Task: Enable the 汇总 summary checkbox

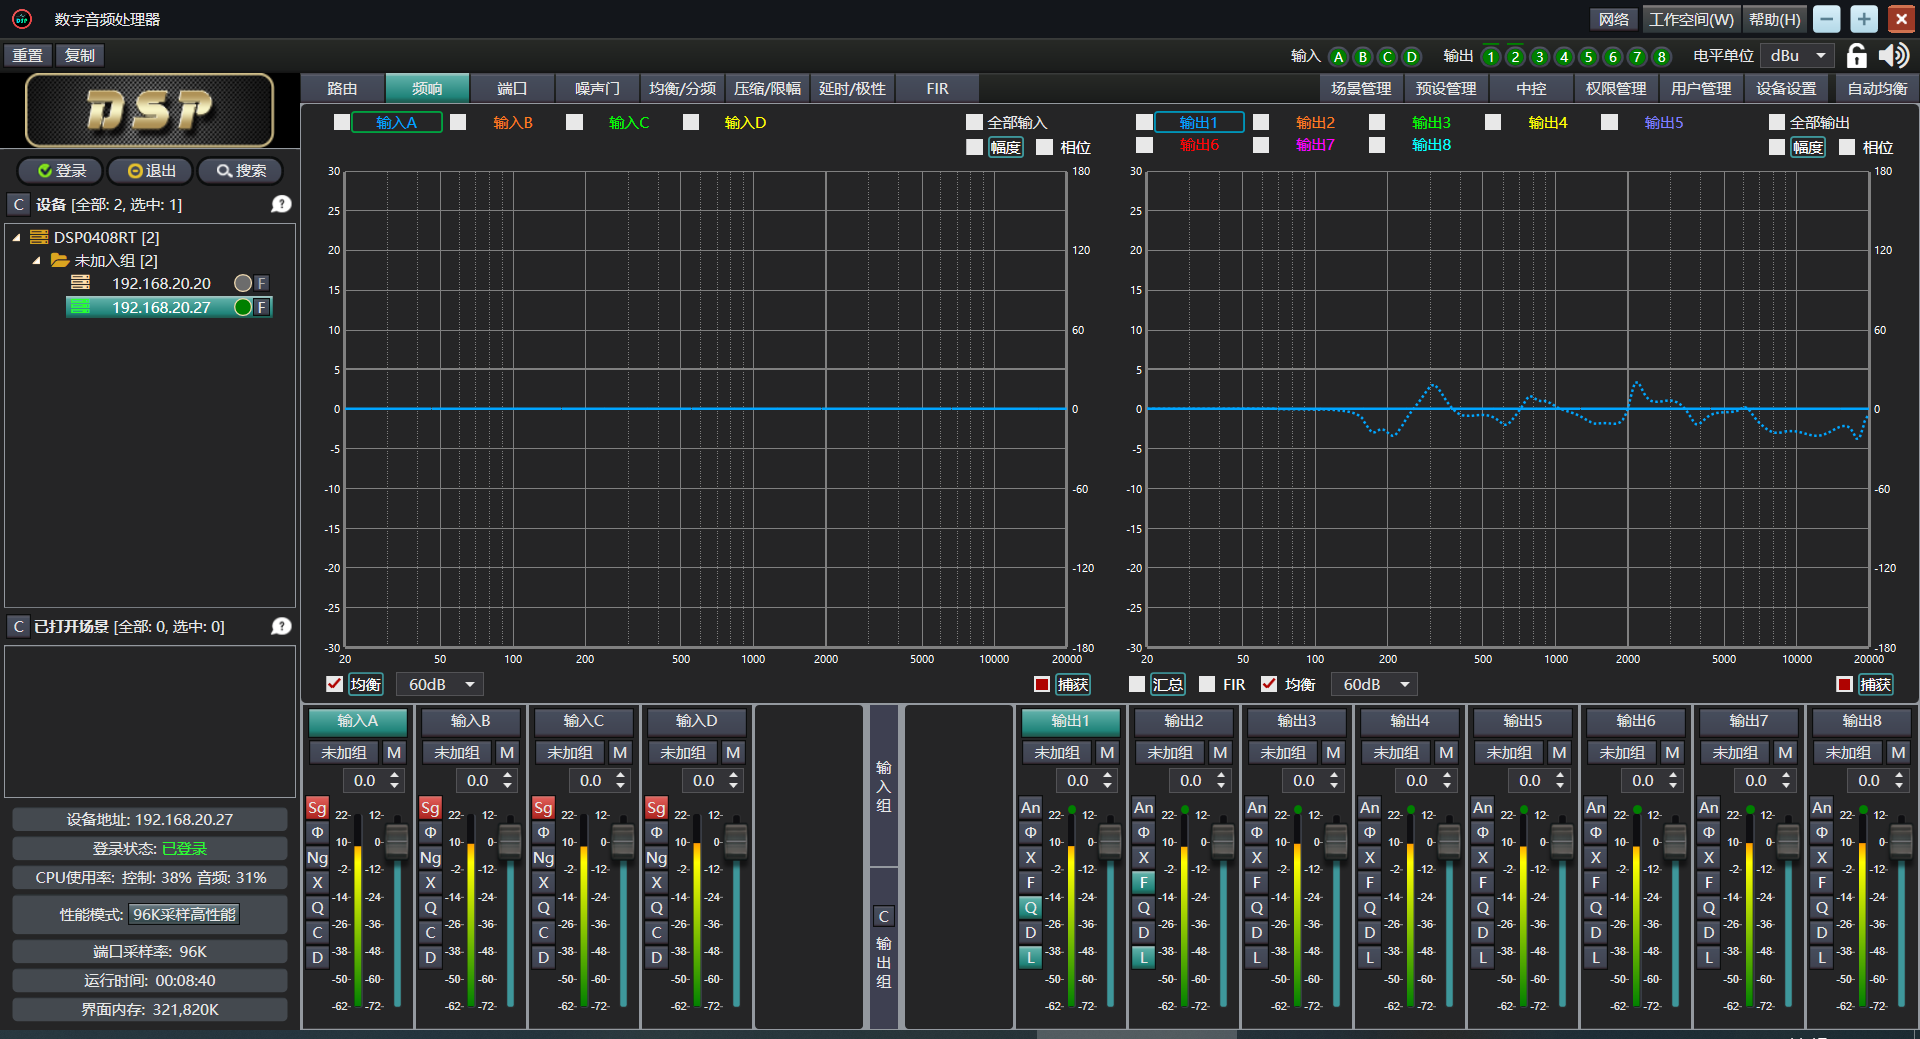Action: (x=1137, y=684)
